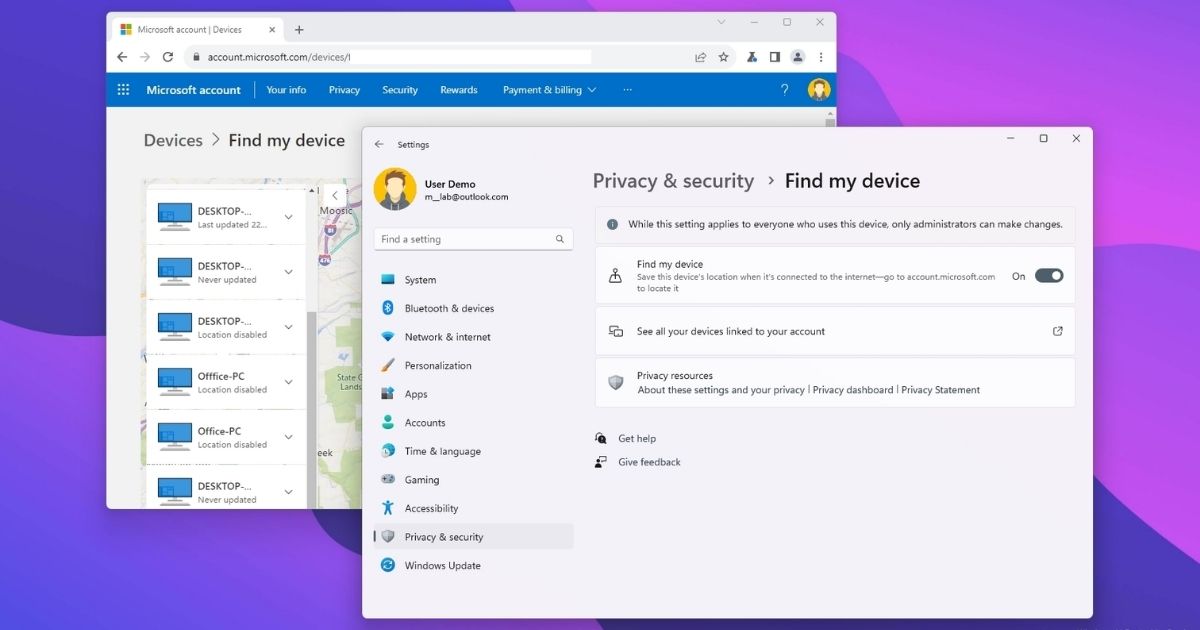Click the Get help link
The width and height of the screenshot is (1200, 630).
[x=637, y=438]
